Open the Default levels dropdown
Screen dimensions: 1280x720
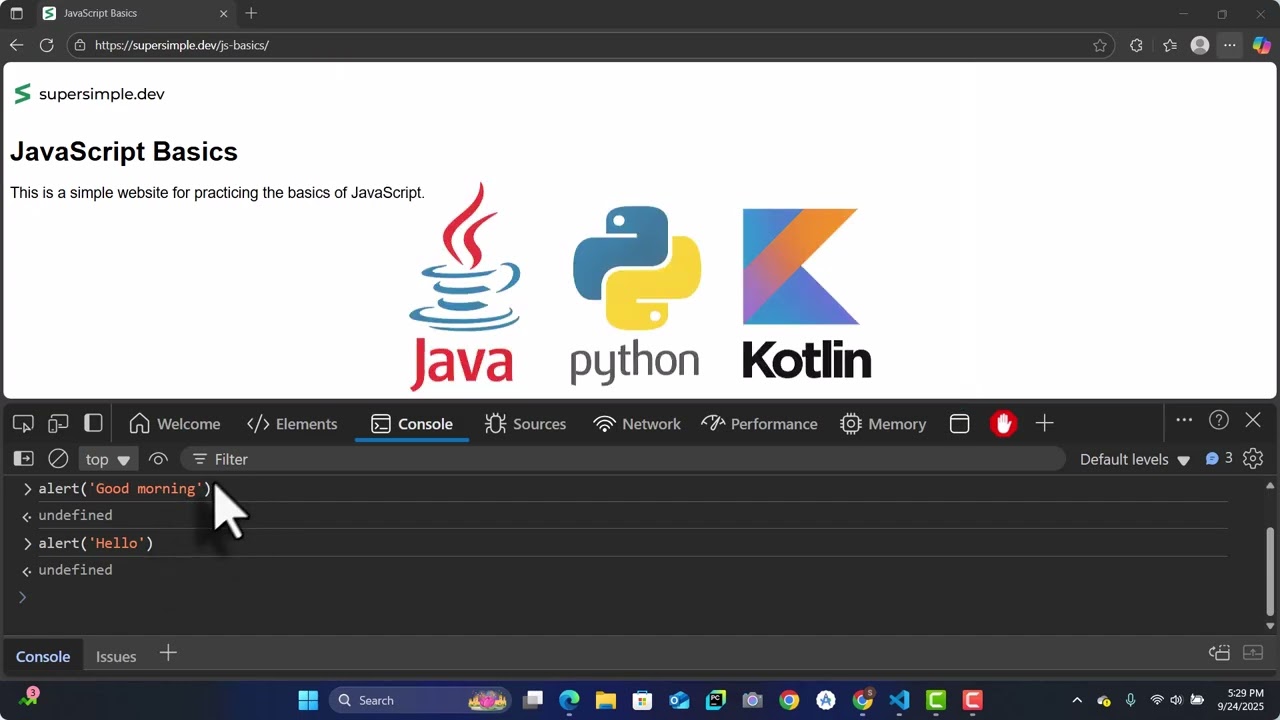click(x=1135, y=459)
